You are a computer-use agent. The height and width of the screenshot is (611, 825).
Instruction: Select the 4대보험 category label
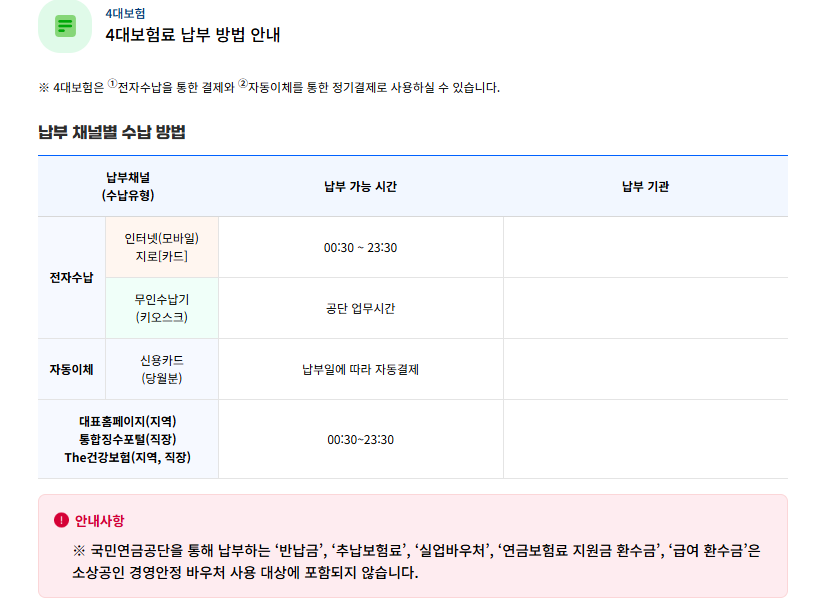point(125,14)
